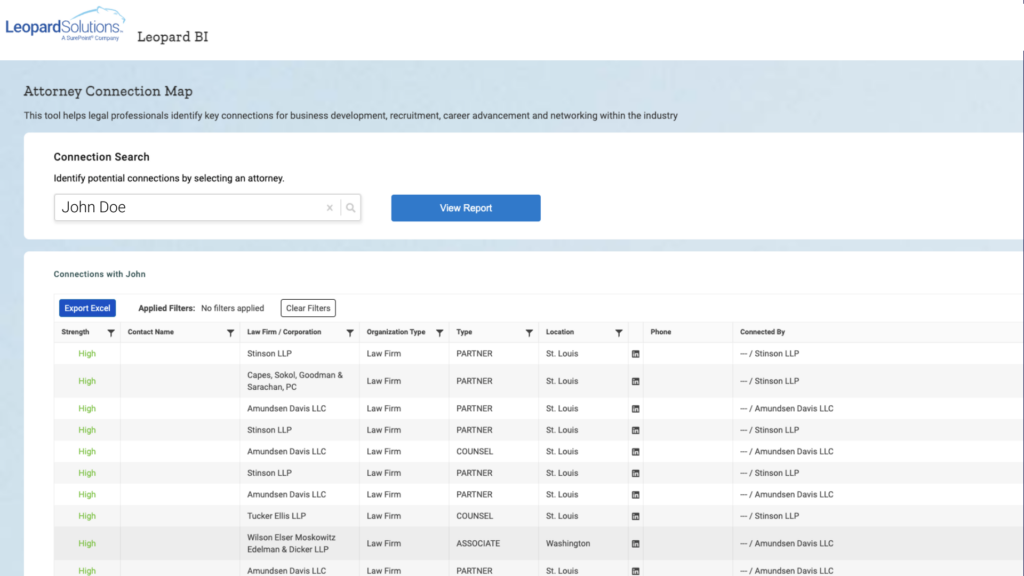
Task: Click COUNSEL in the Tucker Ellis row
Action: [x=475, y=516]
